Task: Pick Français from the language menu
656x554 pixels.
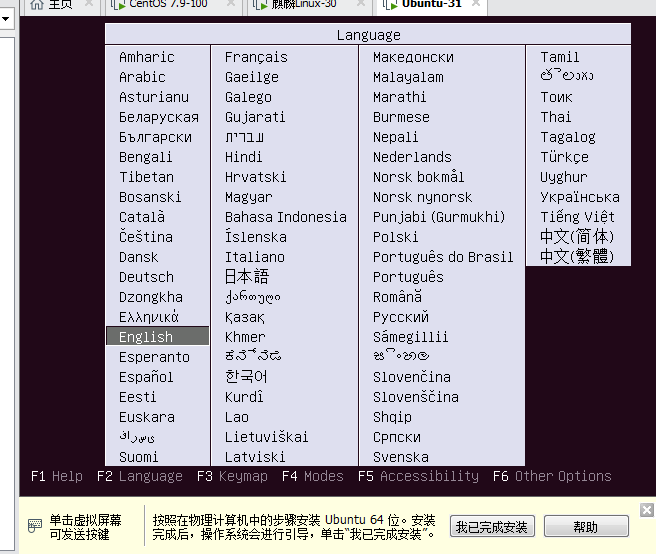Action: click(x=256, y=57)
